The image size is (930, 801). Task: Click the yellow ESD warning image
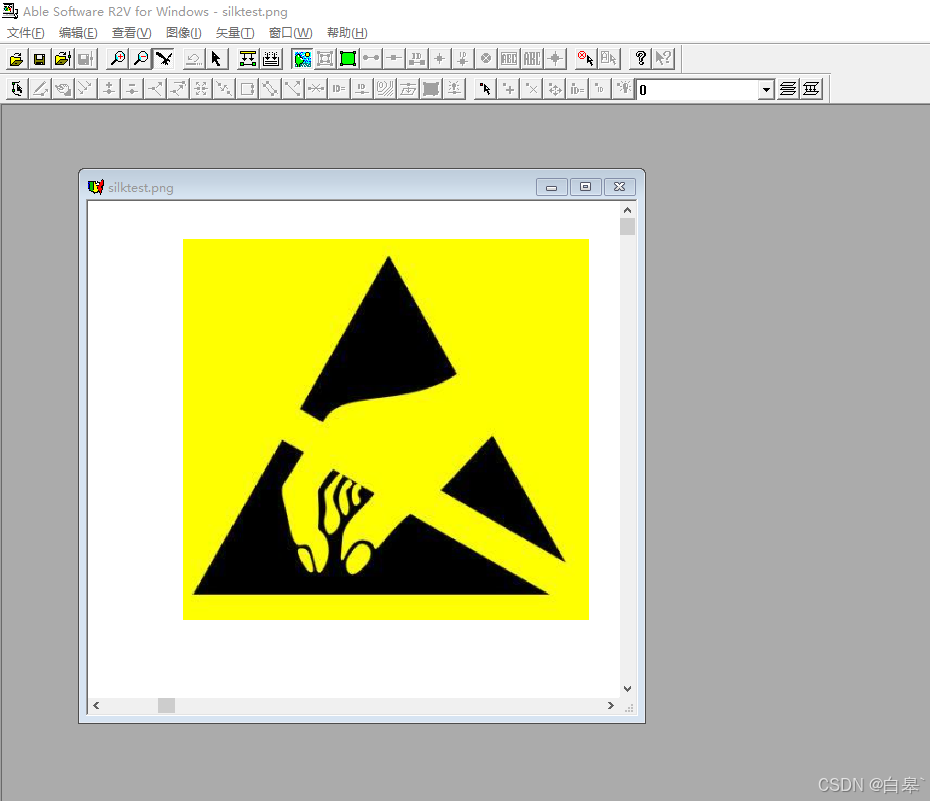coord(386,429)
